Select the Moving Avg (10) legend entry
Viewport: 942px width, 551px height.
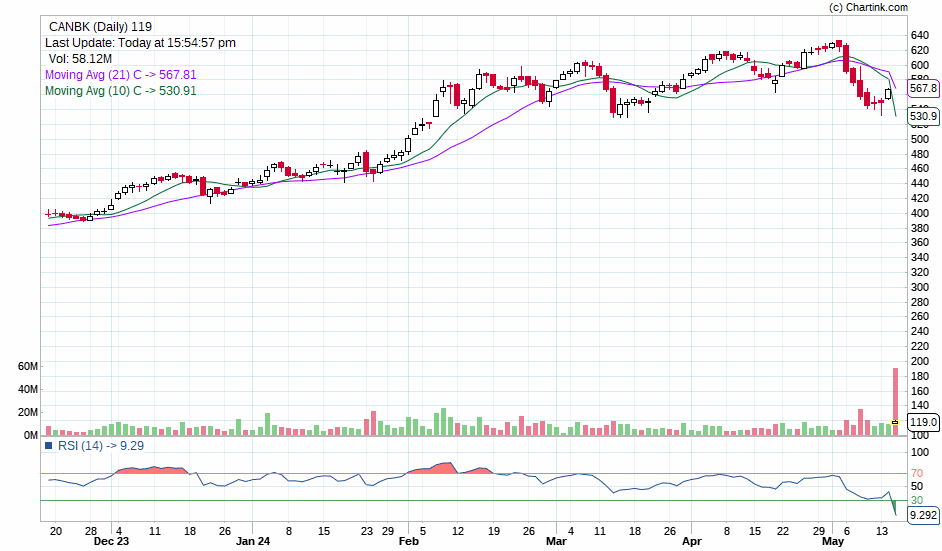click(x=121, y=91)
